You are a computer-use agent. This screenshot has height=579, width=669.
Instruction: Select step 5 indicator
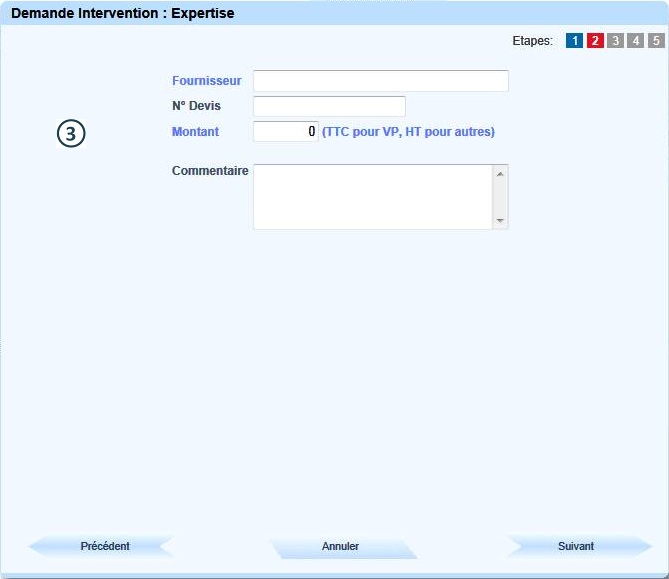pyautogui.click(x=656, y=41)
